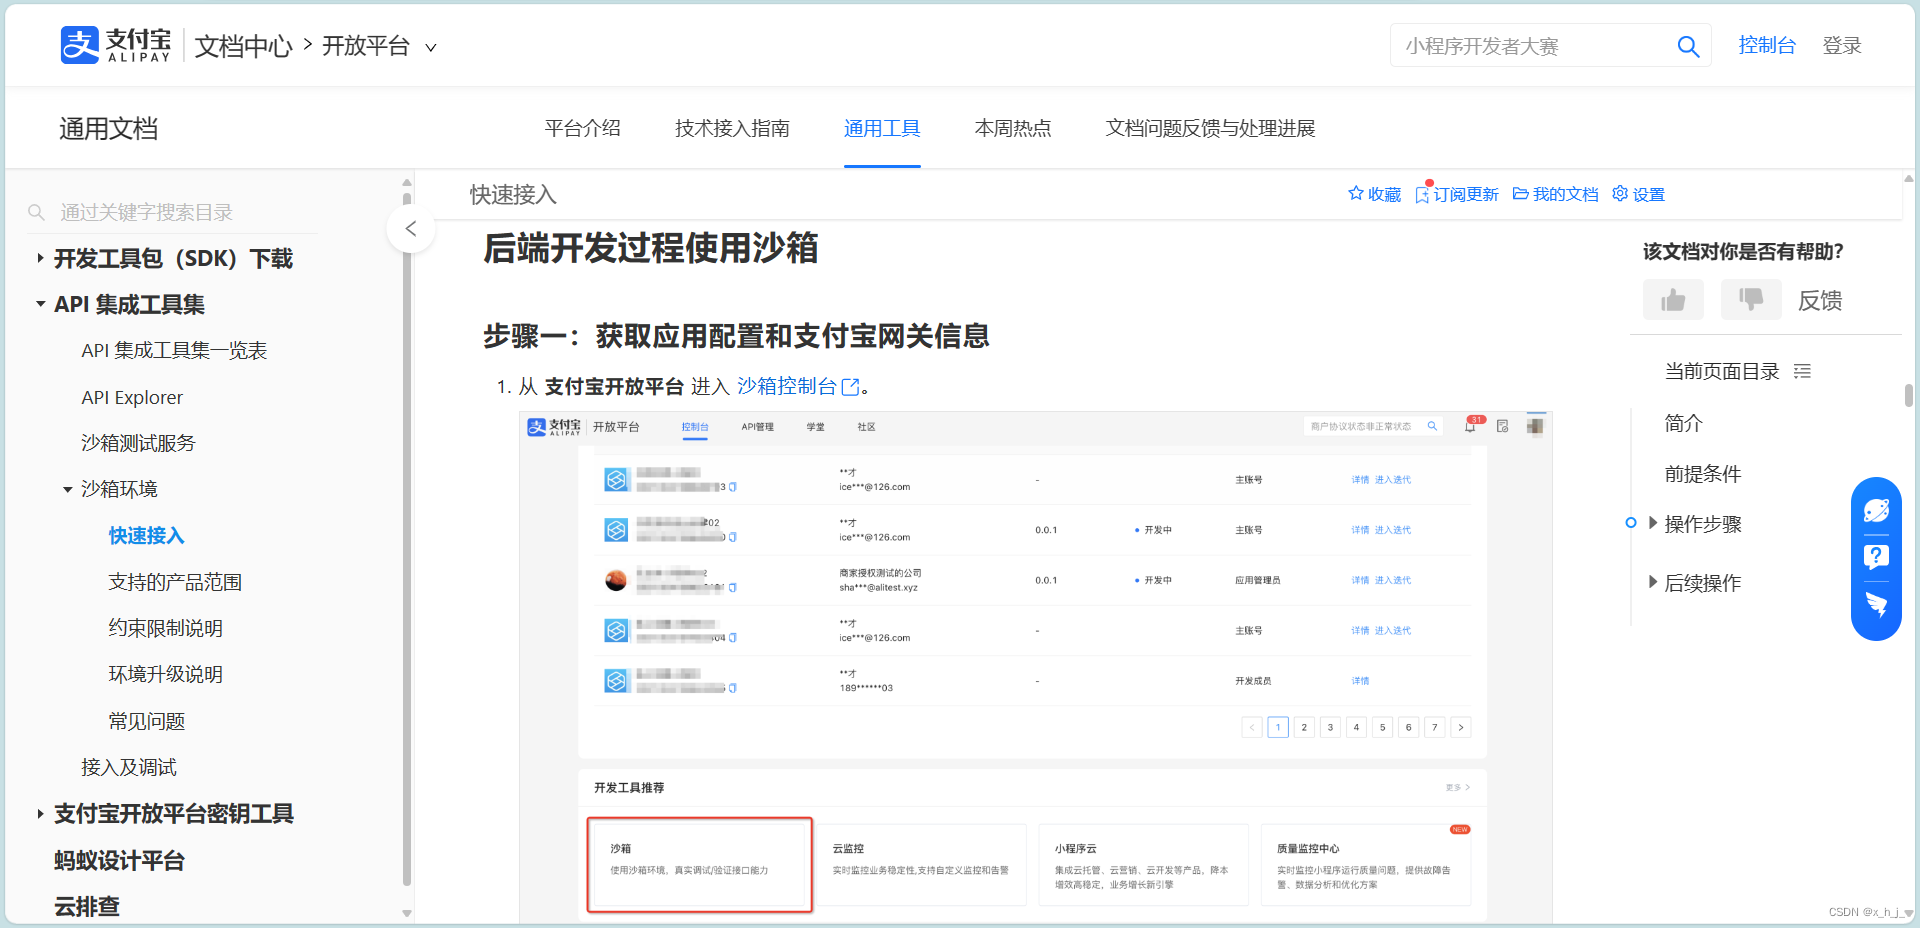Expand 开发工具包（SDK）下载 tree node

[40, 258]
